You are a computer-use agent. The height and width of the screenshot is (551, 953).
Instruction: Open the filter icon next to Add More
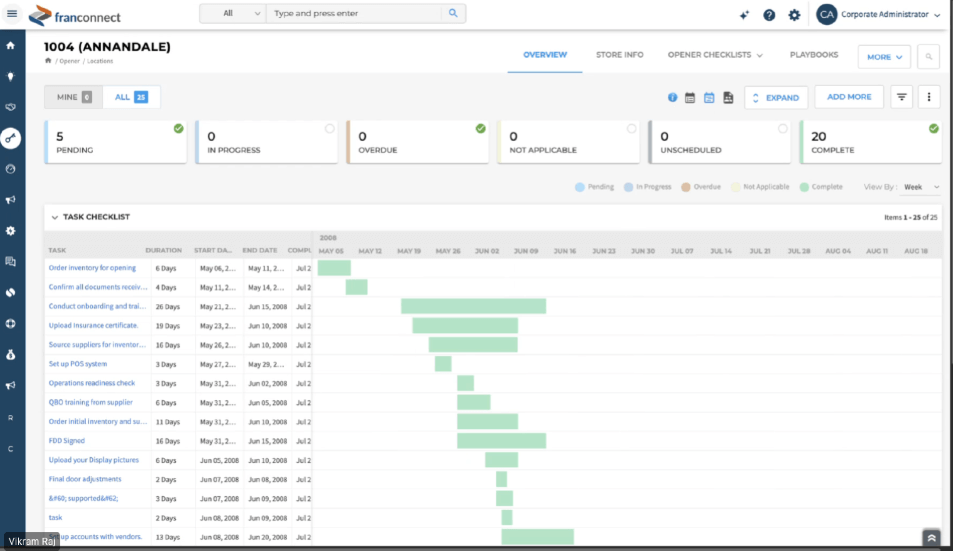click(x=901, y=97)
